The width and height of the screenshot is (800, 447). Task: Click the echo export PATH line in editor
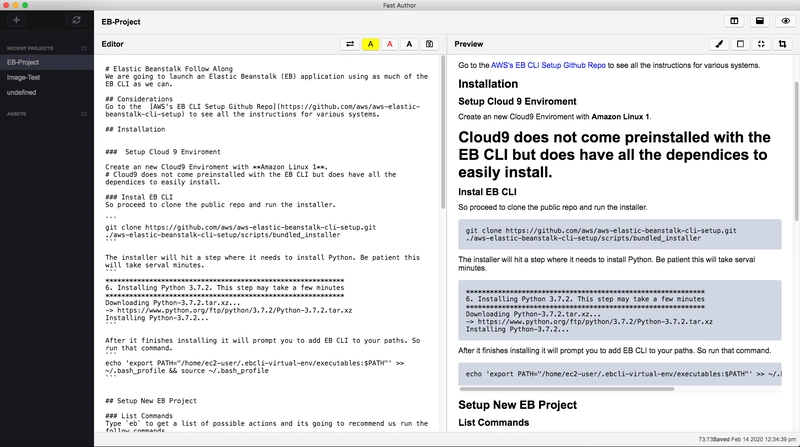255,363
